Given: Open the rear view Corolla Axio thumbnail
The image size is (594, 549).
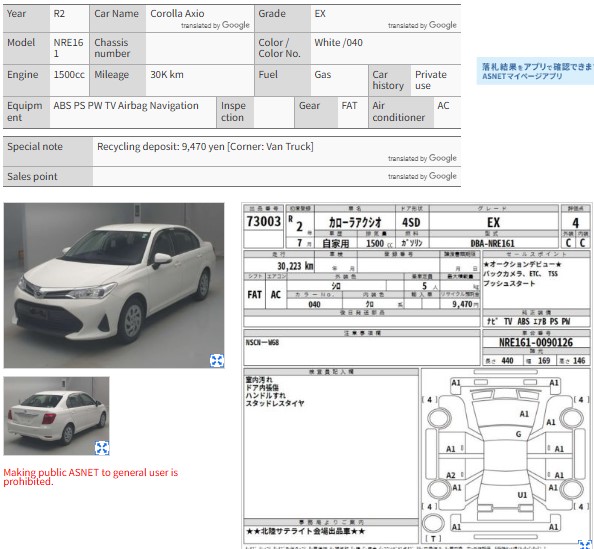Looking at the screenshot, I should [x=56, y=416].
